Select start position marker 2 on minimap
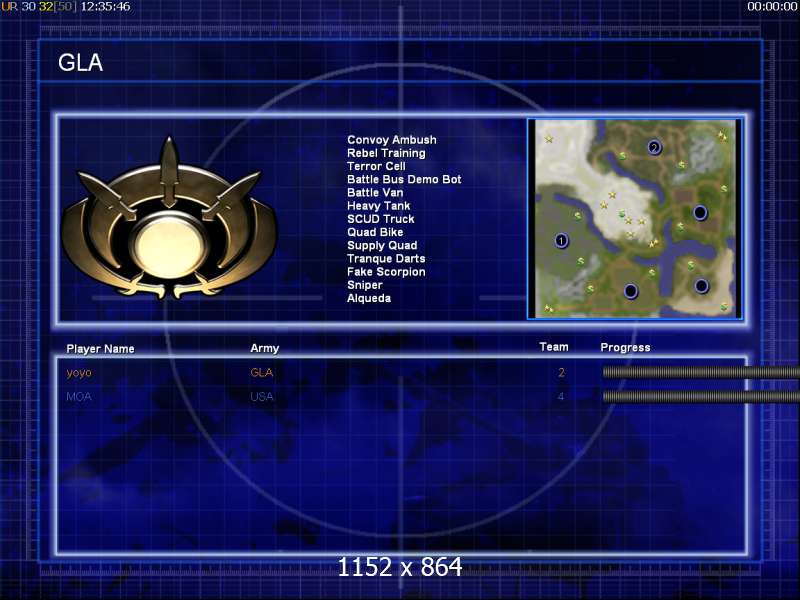Image resolution: width=800 pixels, height=600 pixels. pyautogui.click(x=654, y=148)
